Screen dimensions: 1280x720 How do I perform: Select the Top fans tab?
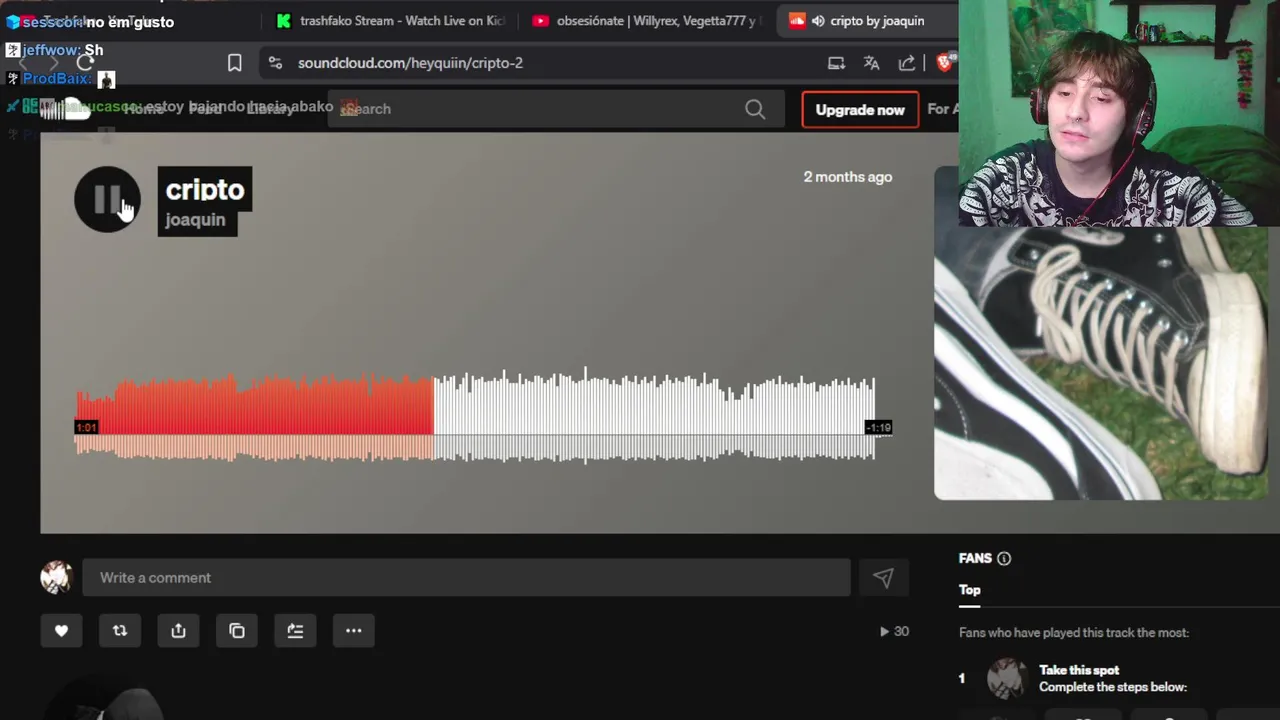pos(970,590)
